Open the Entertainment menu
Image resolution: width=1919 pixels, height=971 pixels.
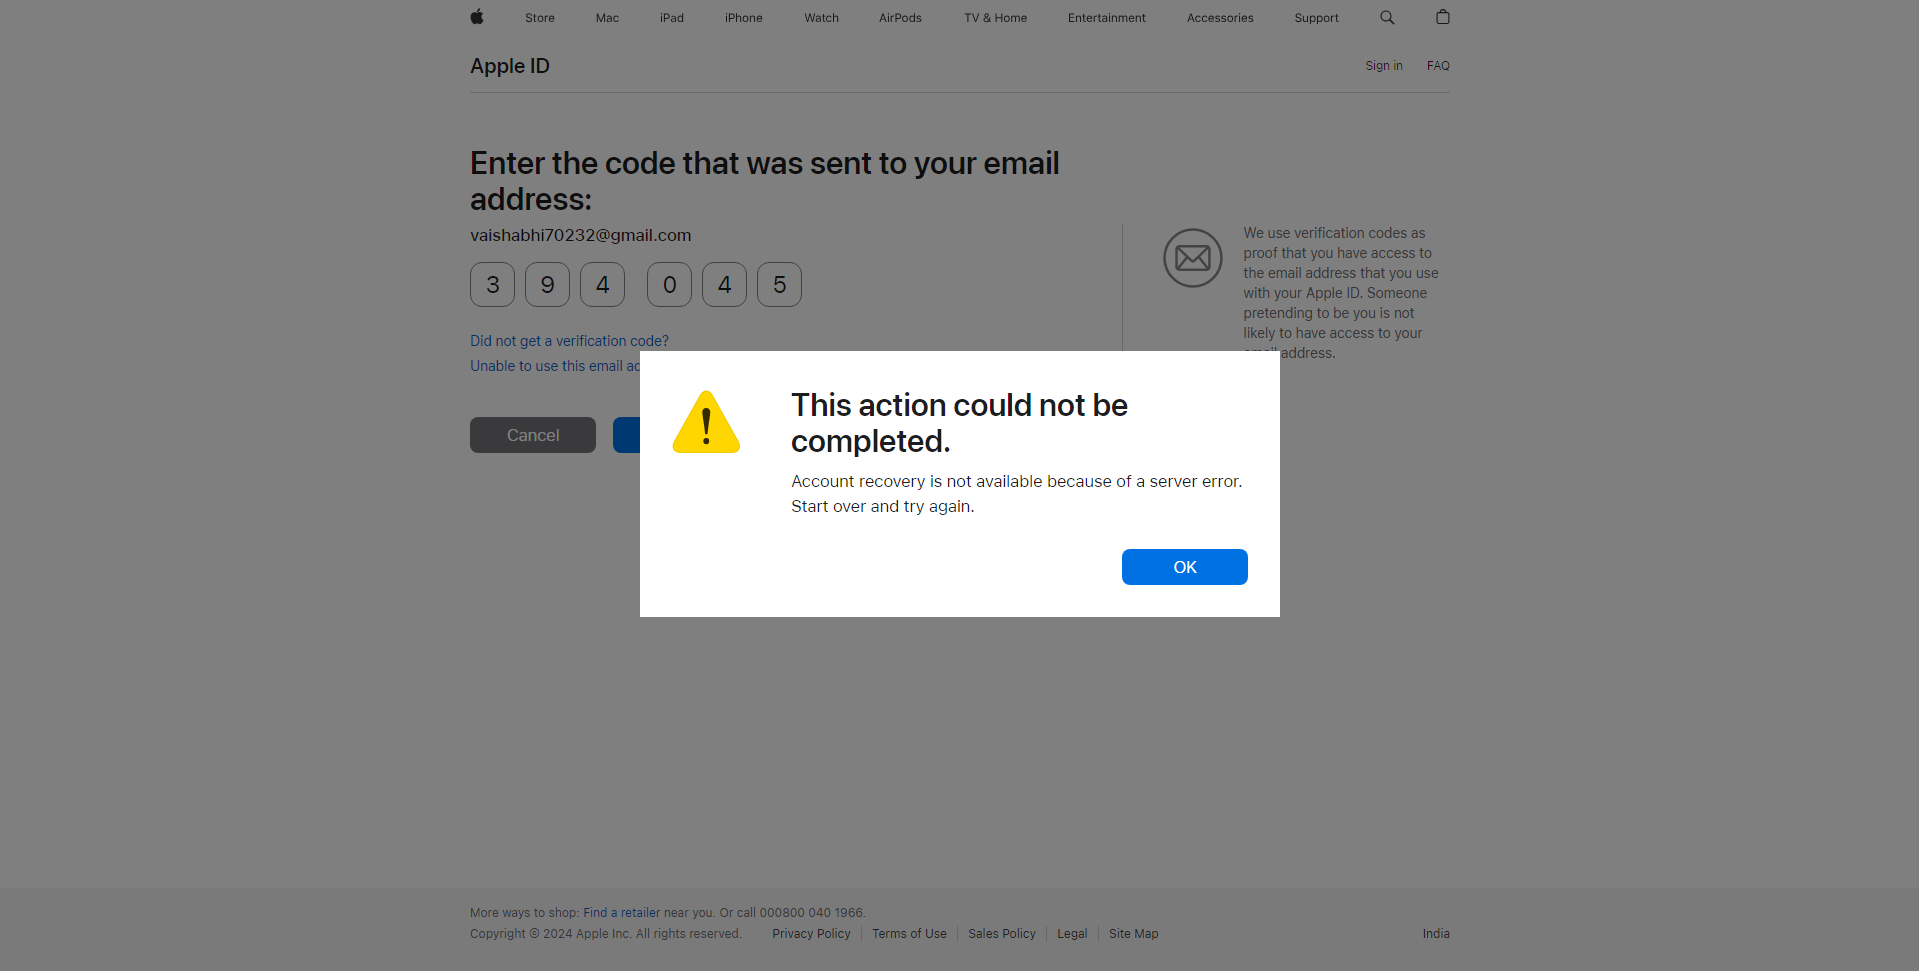(1107, 18)
